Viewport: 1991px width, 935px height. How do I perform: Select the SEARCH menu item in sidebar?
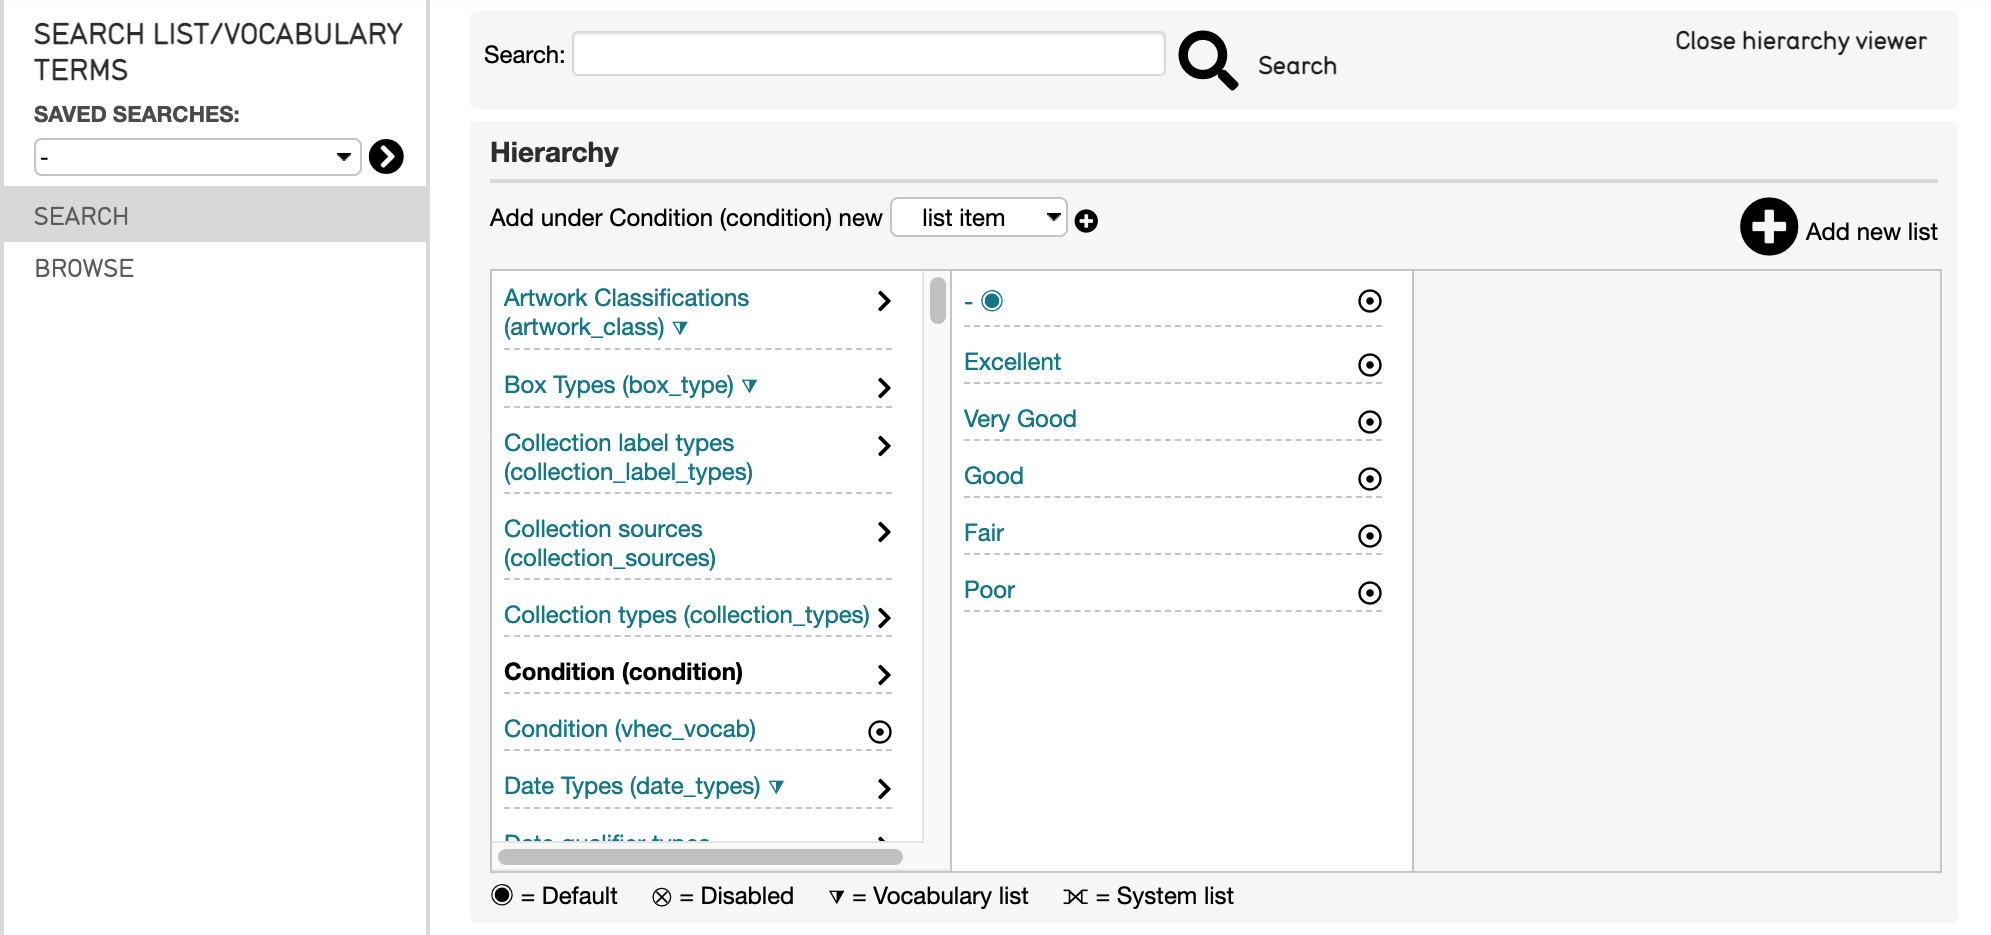[82, 216]
